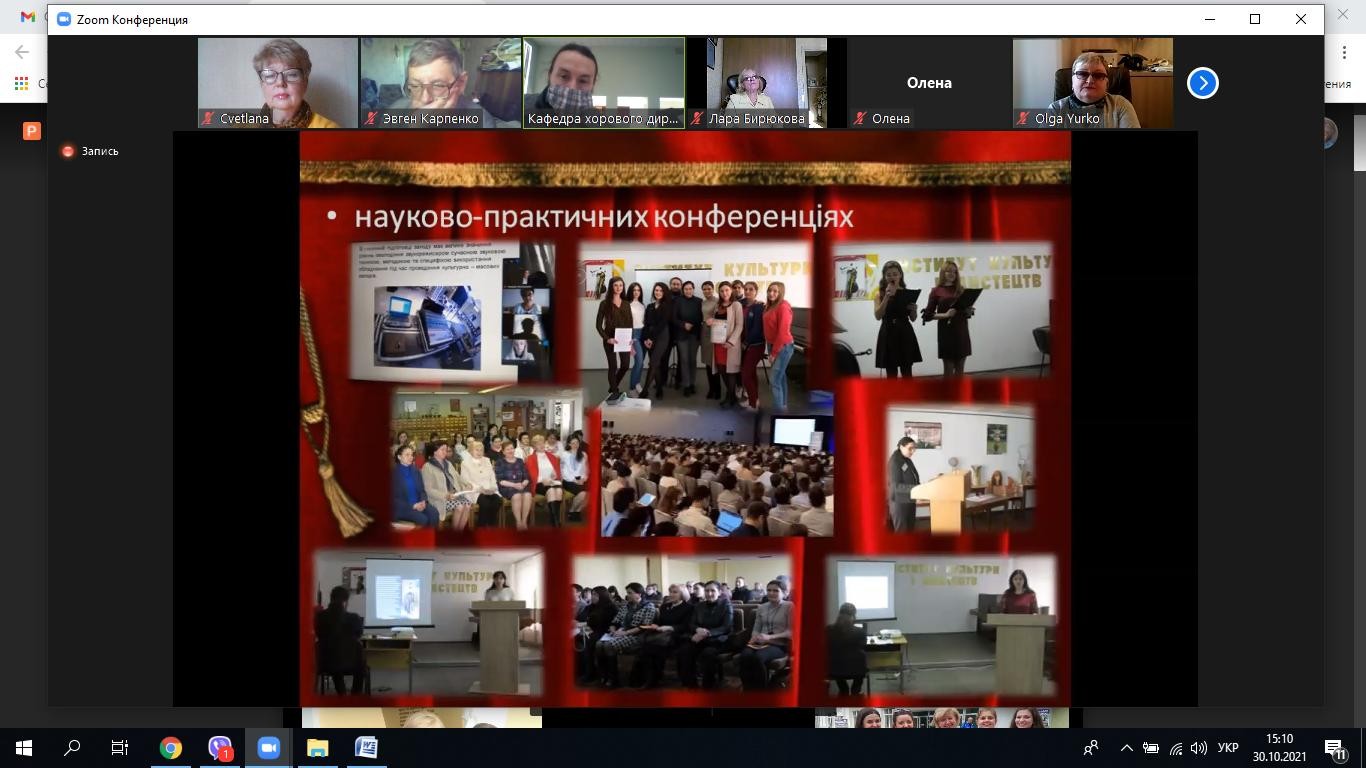Click the muted microphone icon beside Cvetlana

(209, 118)
